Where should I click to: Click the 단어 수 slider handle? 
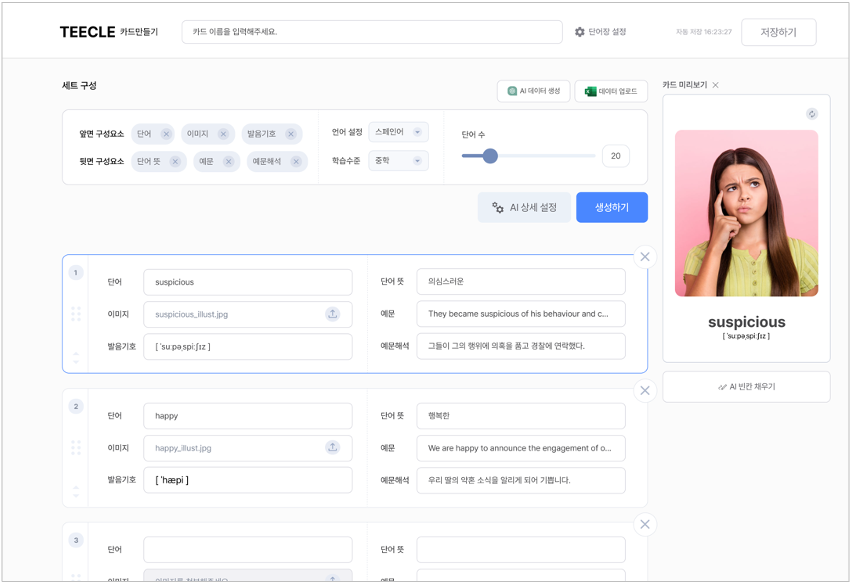pyautogui.click(x=490, y=156)
